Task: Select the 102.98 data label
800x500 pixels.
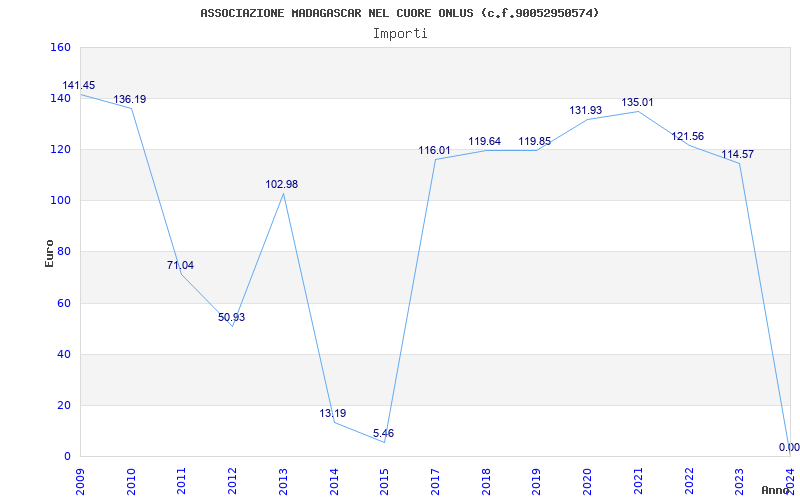Action: click(x=282, y=184)
